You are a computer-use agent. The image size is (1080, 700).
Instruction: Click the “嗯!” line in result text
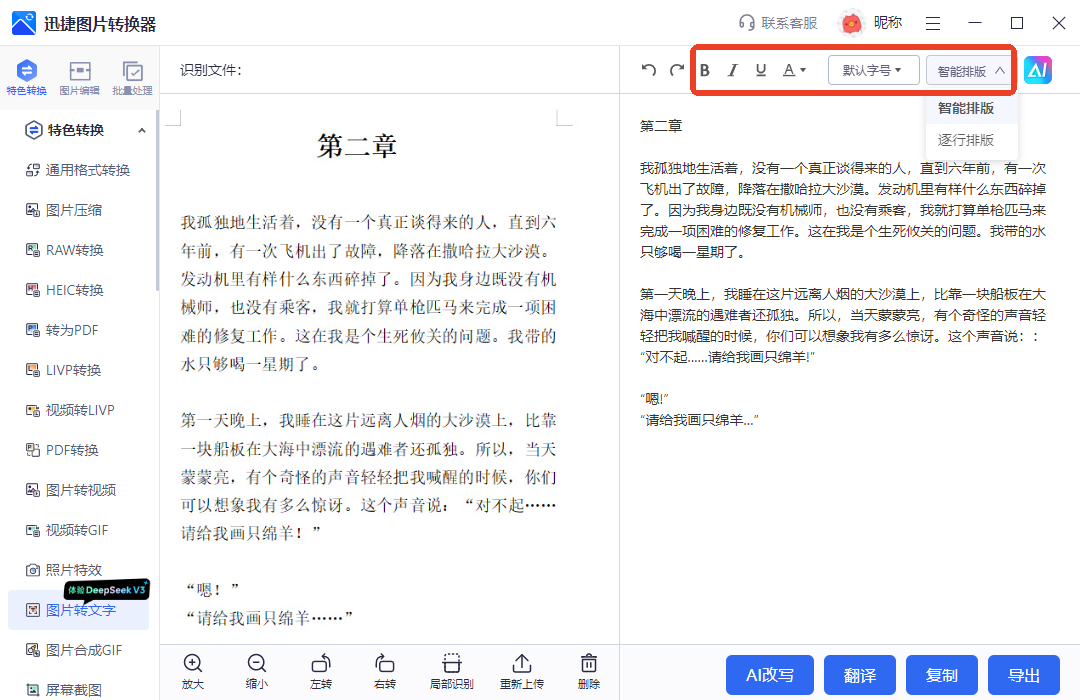(x=654, y=398)
